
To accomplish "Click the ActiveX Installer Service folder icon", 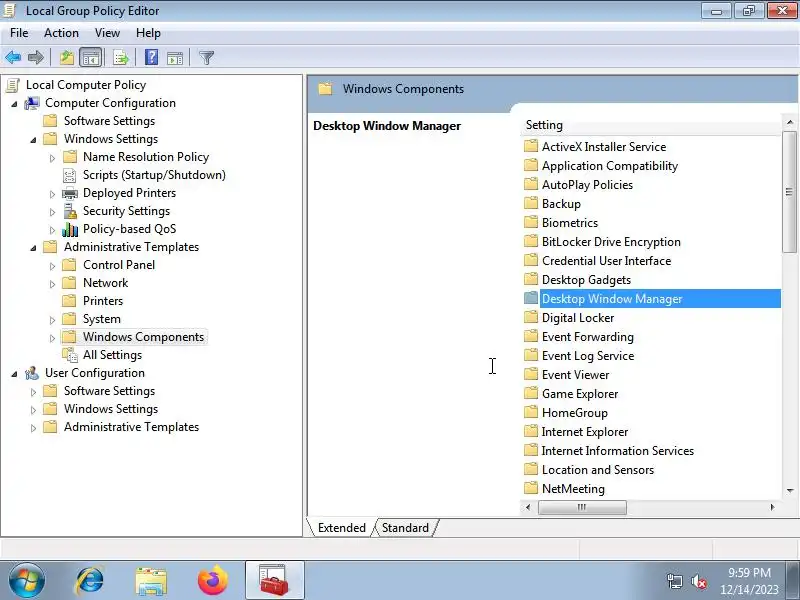I will point(531,146).
